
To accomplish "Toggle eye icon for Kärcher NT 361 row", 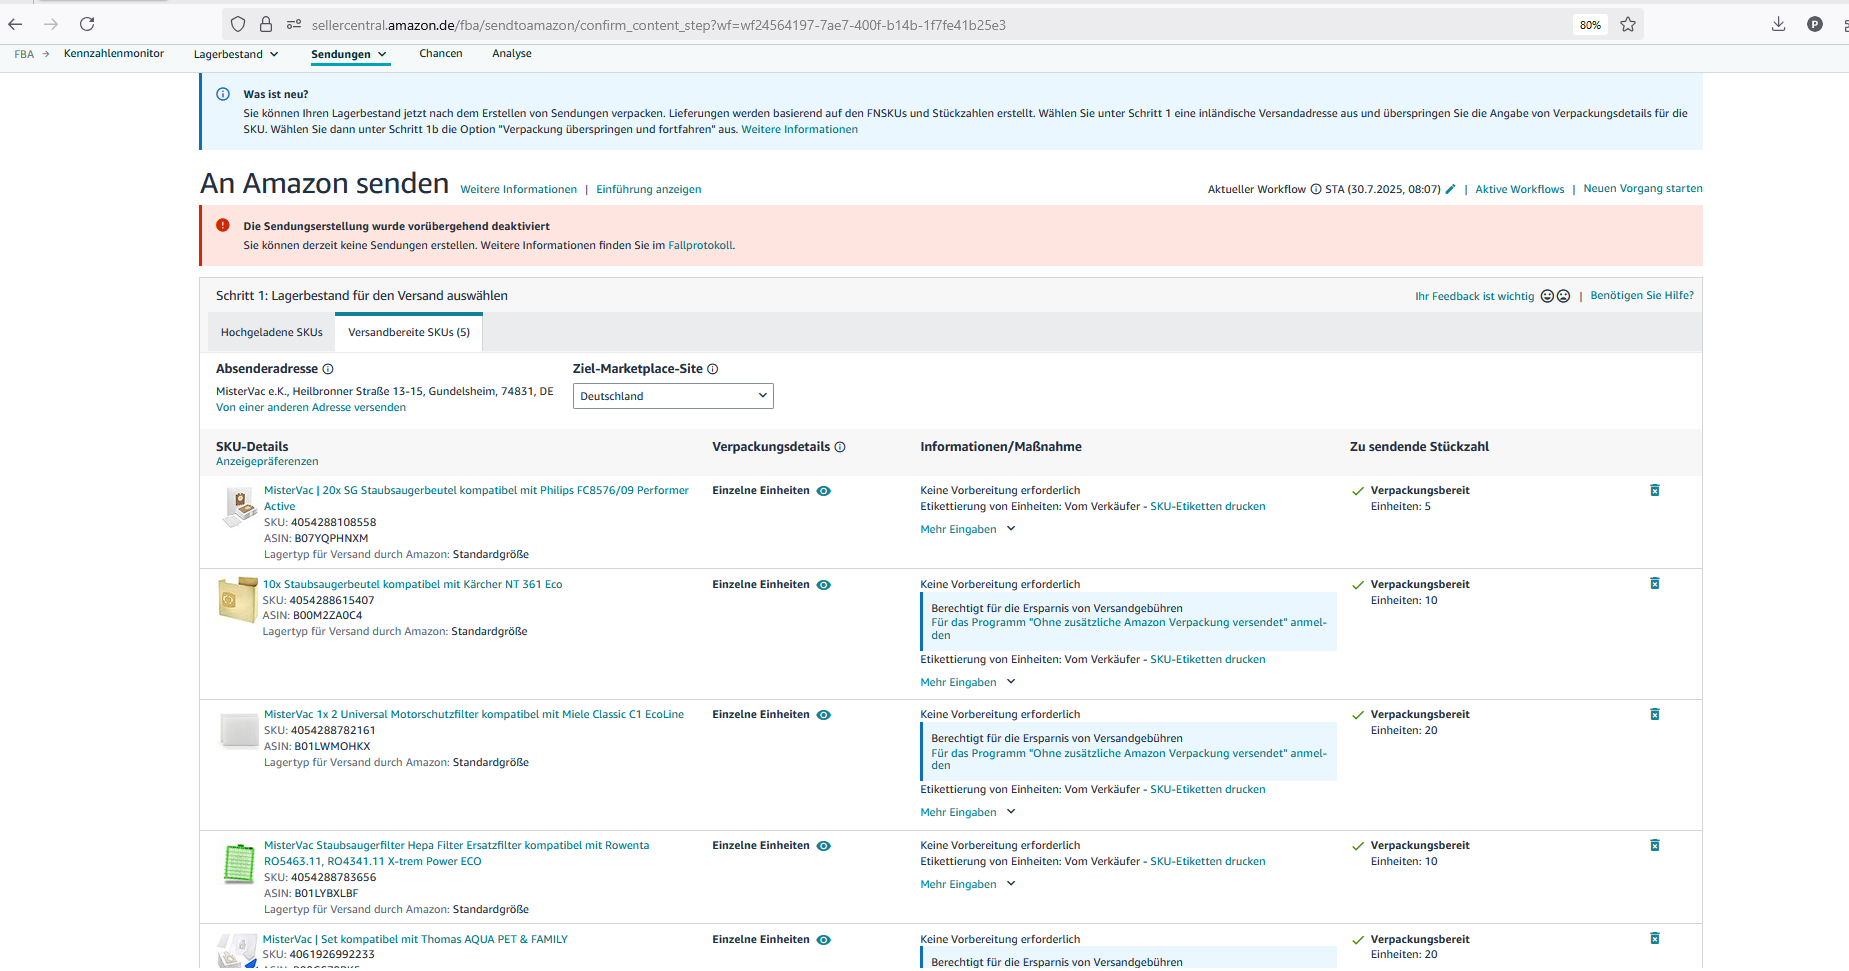I will (x=824, y=585).
